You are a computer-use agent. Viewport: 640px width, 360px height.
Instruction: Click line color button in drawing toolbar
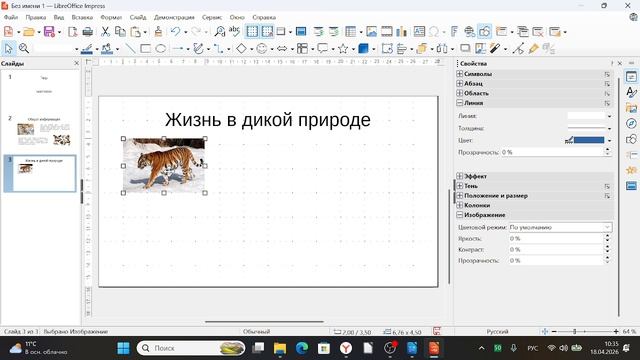87,49
